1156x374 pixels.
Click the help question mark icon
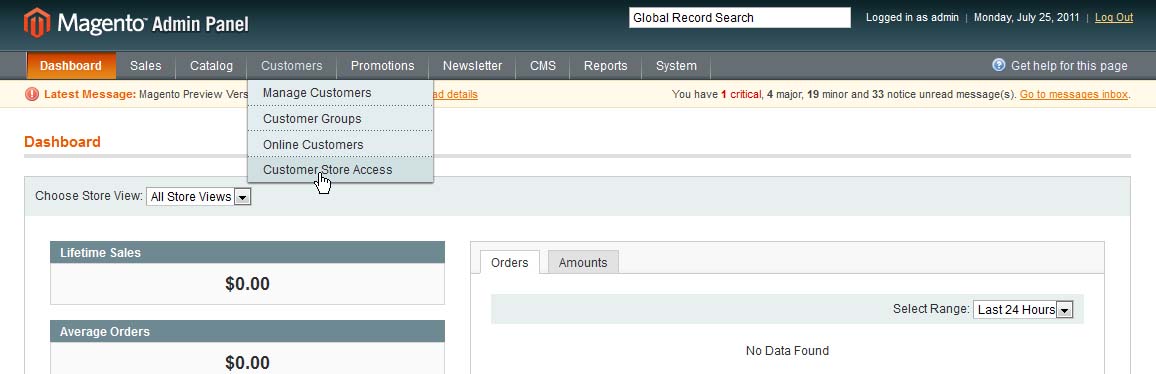(999, 65)
